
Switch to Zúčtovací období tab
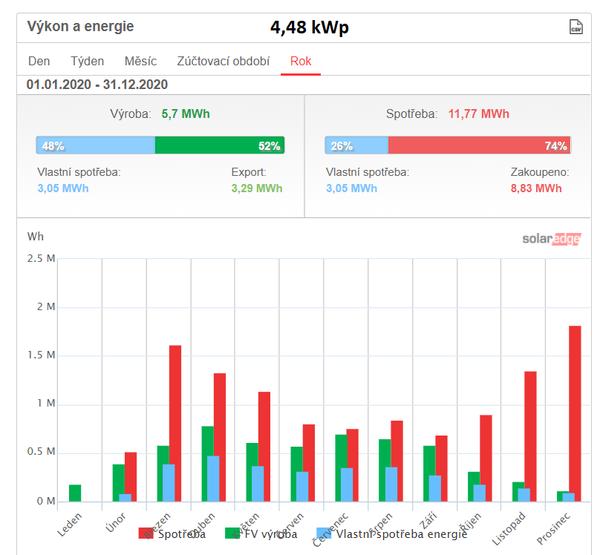tap(223, 61)
